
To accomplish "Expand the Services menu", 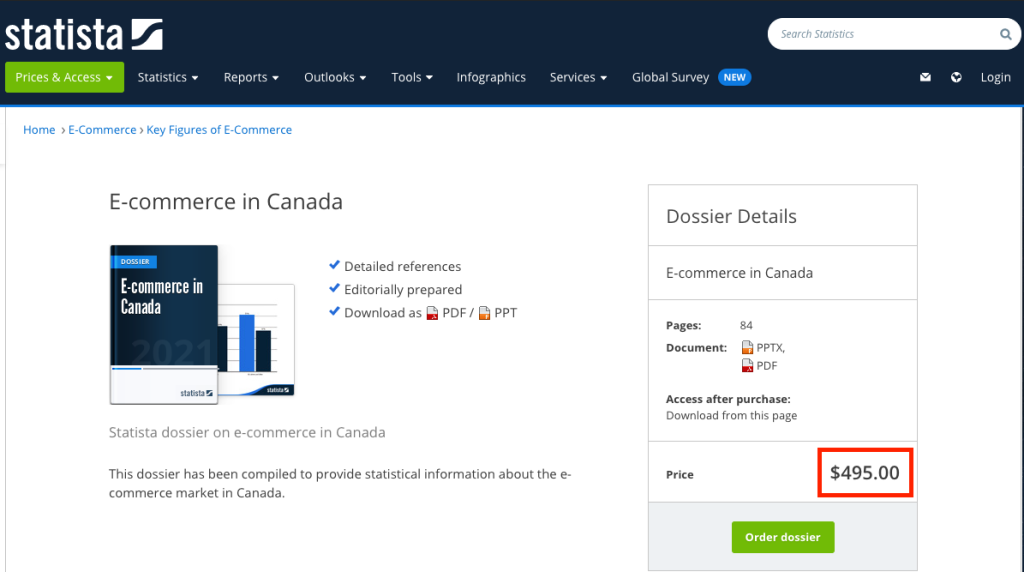I will [579, 77].
